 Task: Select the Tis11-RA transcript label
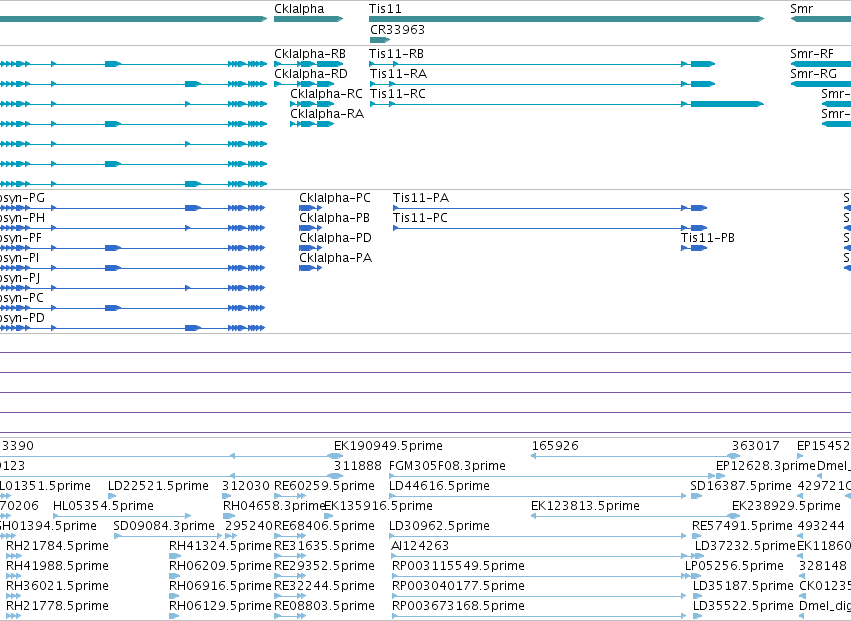point(398,74)
